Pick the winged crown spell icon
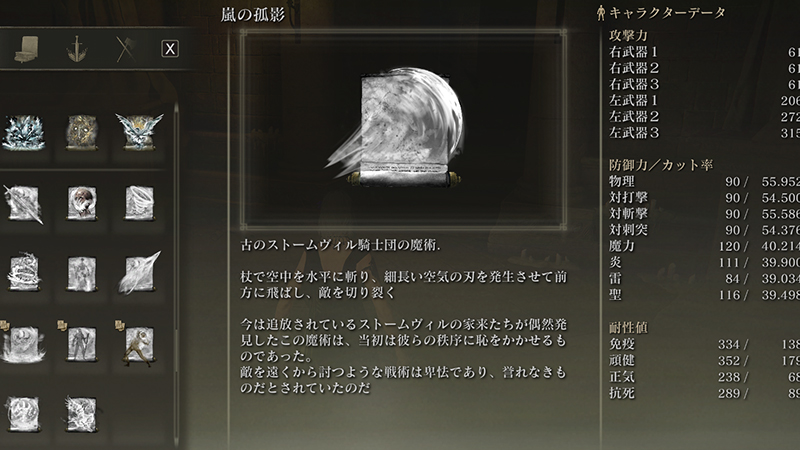800x450 pixels. coord(139,132)
